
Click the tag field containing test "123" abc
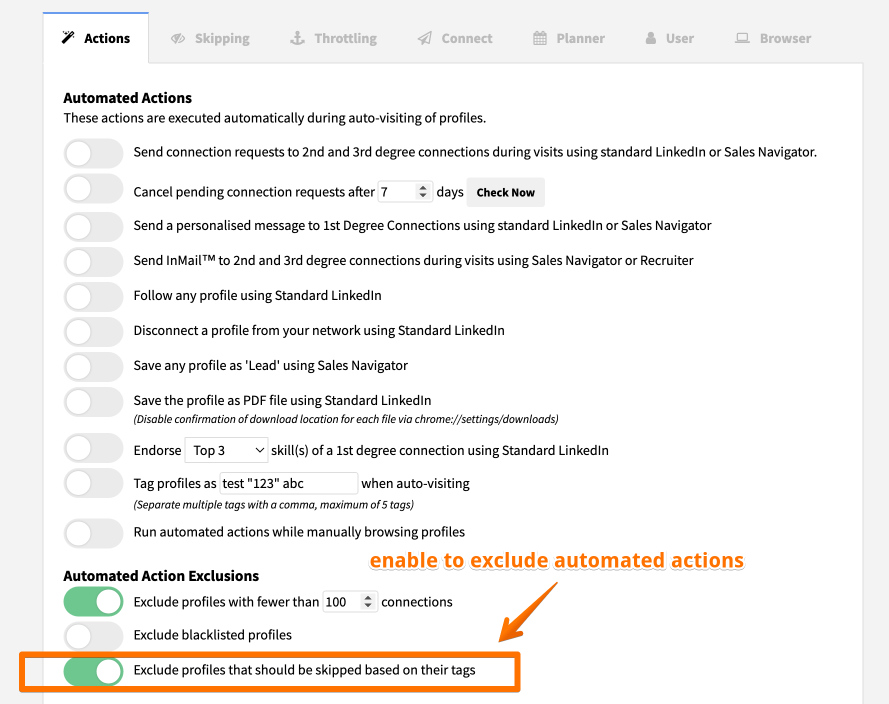click(x=289, y=483)
